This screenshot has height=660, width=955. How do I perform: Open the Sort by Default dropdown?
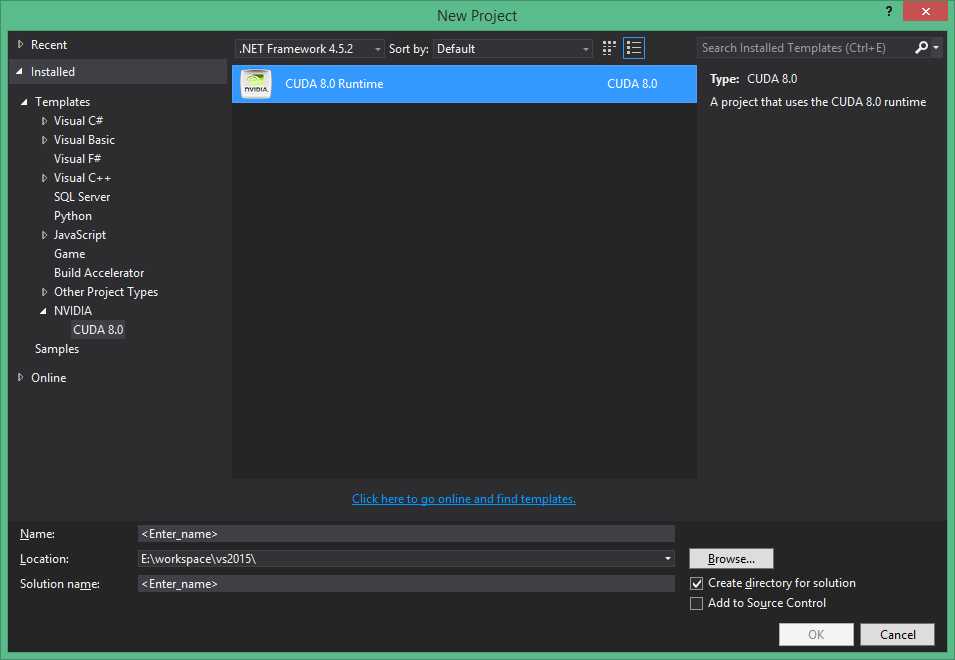click(512, 49)
